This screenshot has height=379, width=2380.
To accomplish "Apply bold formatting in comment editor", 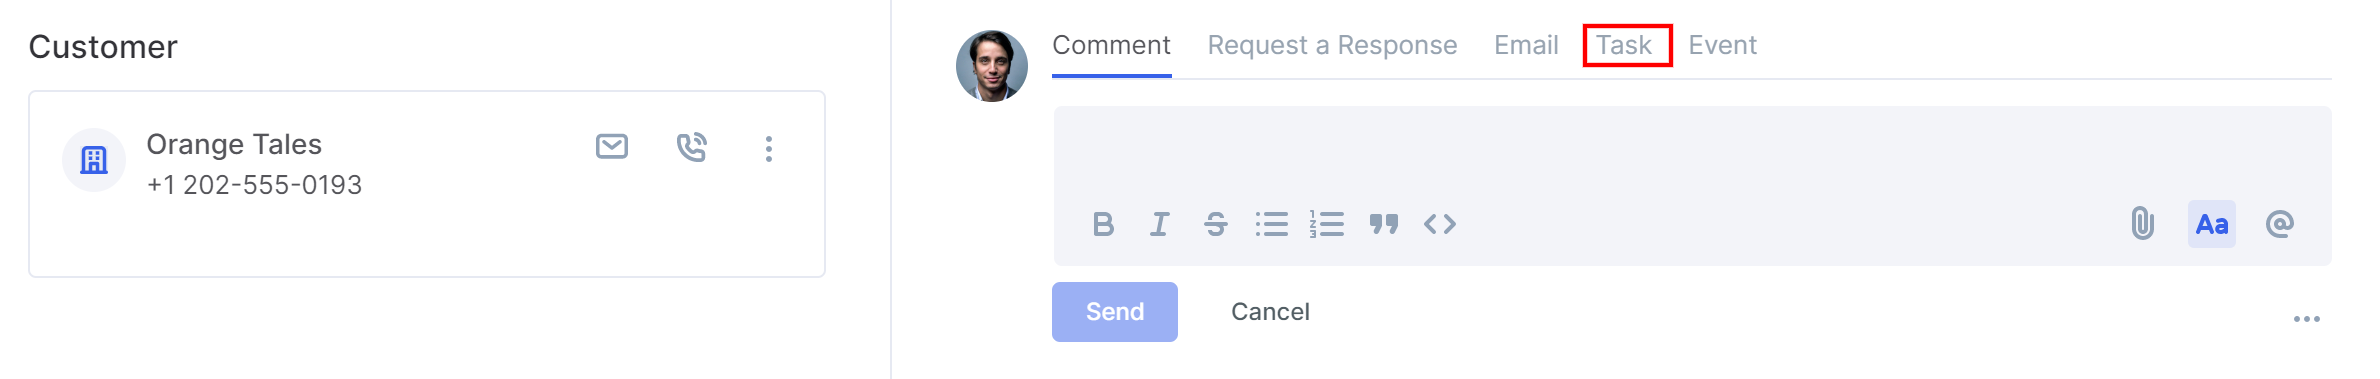I will (1103, 224).
